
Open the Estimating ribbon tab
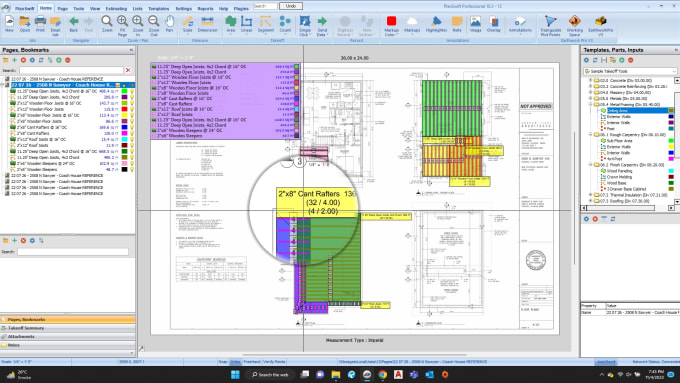pos(116,8)
